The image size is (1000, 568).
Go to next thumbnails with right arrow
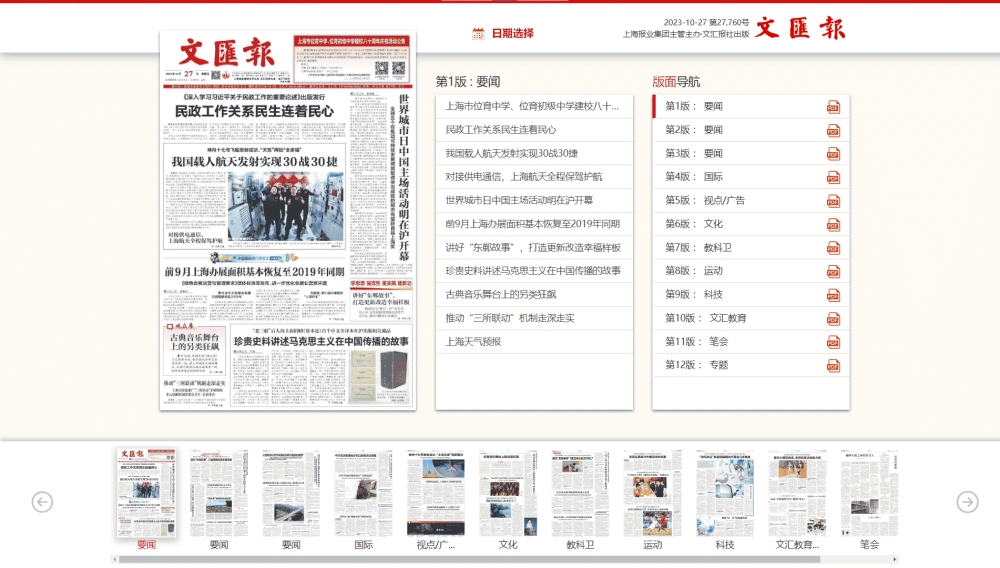pos(967,502)
